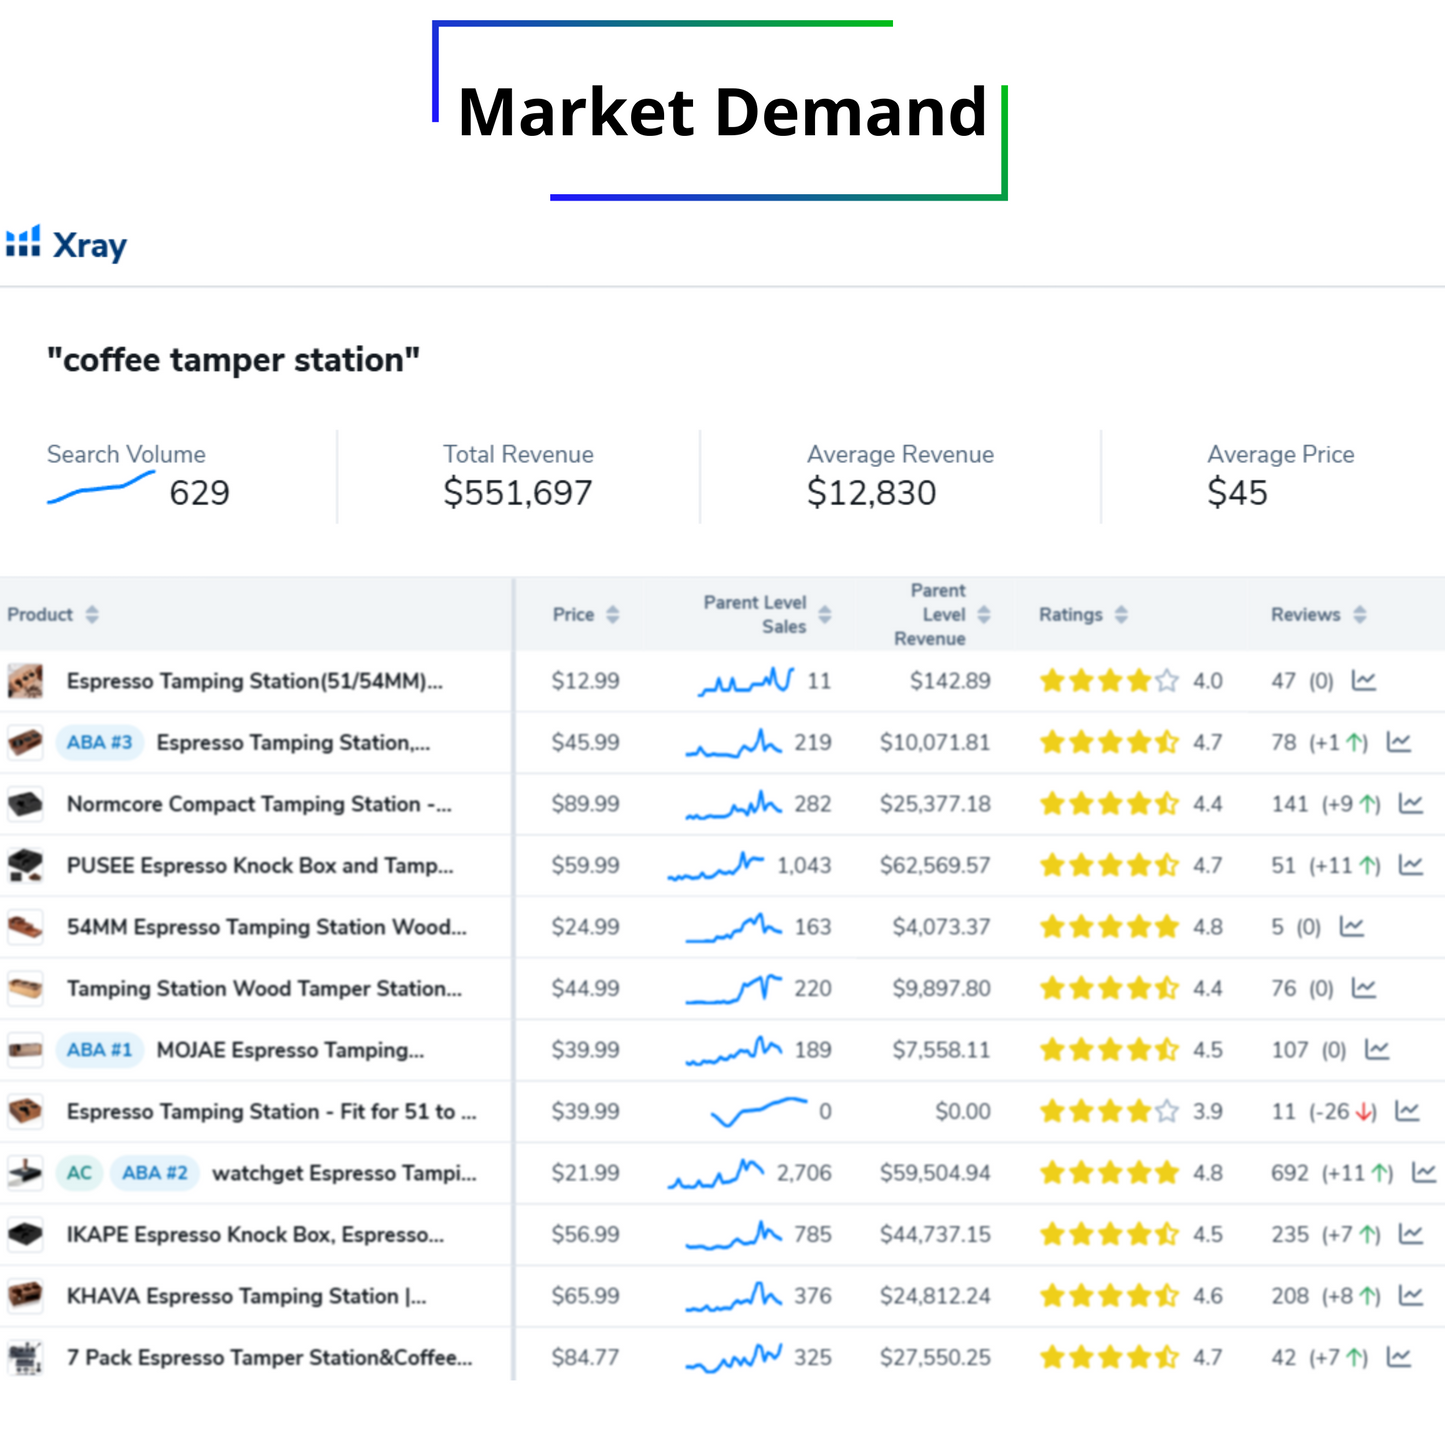Viewport: 1445px width, 1445px height.
Task: Click the Normcore Compact Tamping Station thumbnail
Action: (x=25, y=804)
